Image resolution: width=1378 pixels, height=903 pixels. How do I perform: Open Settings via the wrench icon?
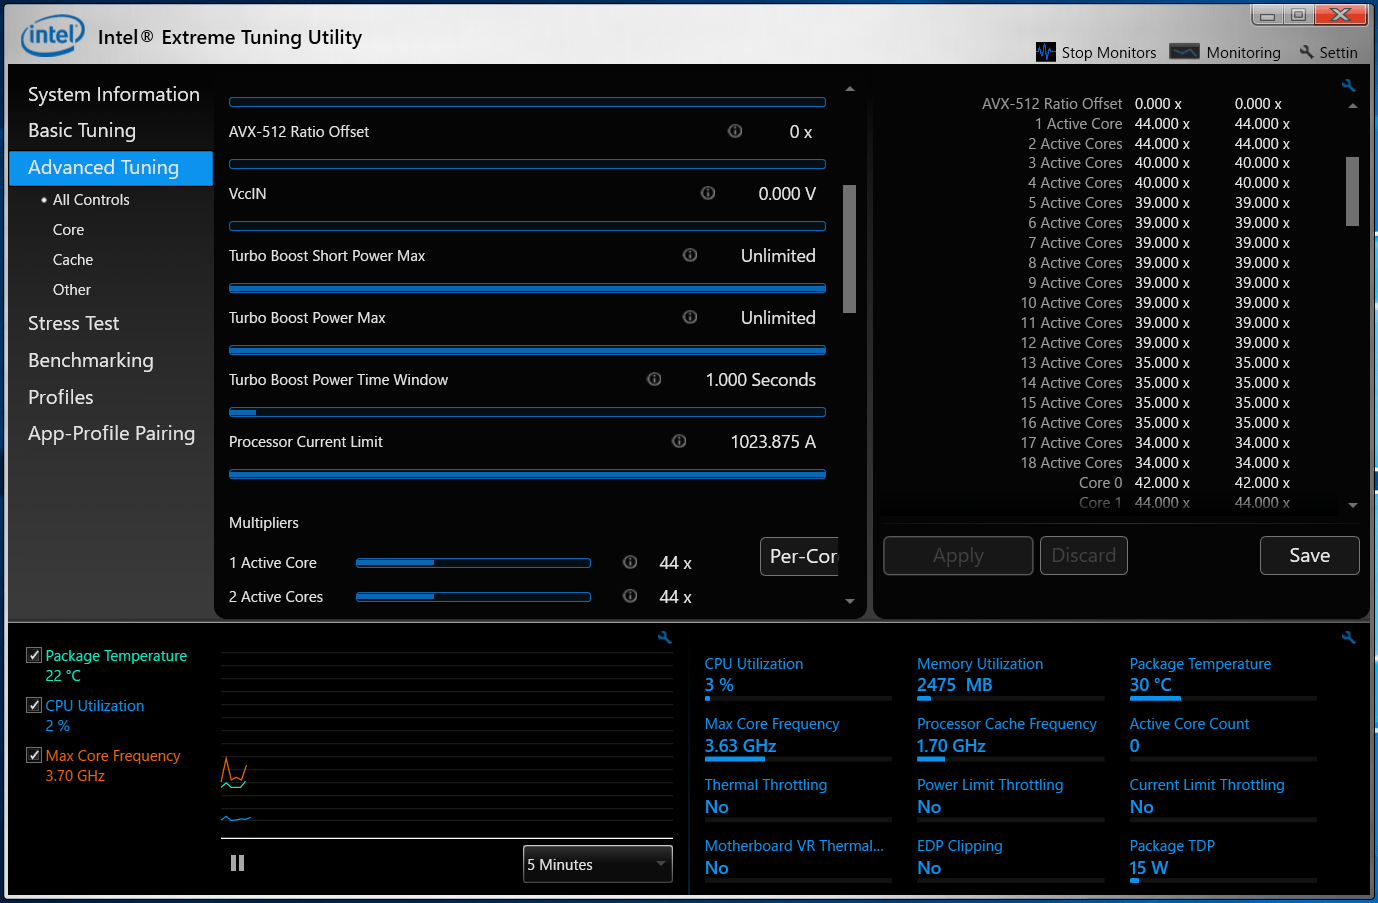point(1306,52)
